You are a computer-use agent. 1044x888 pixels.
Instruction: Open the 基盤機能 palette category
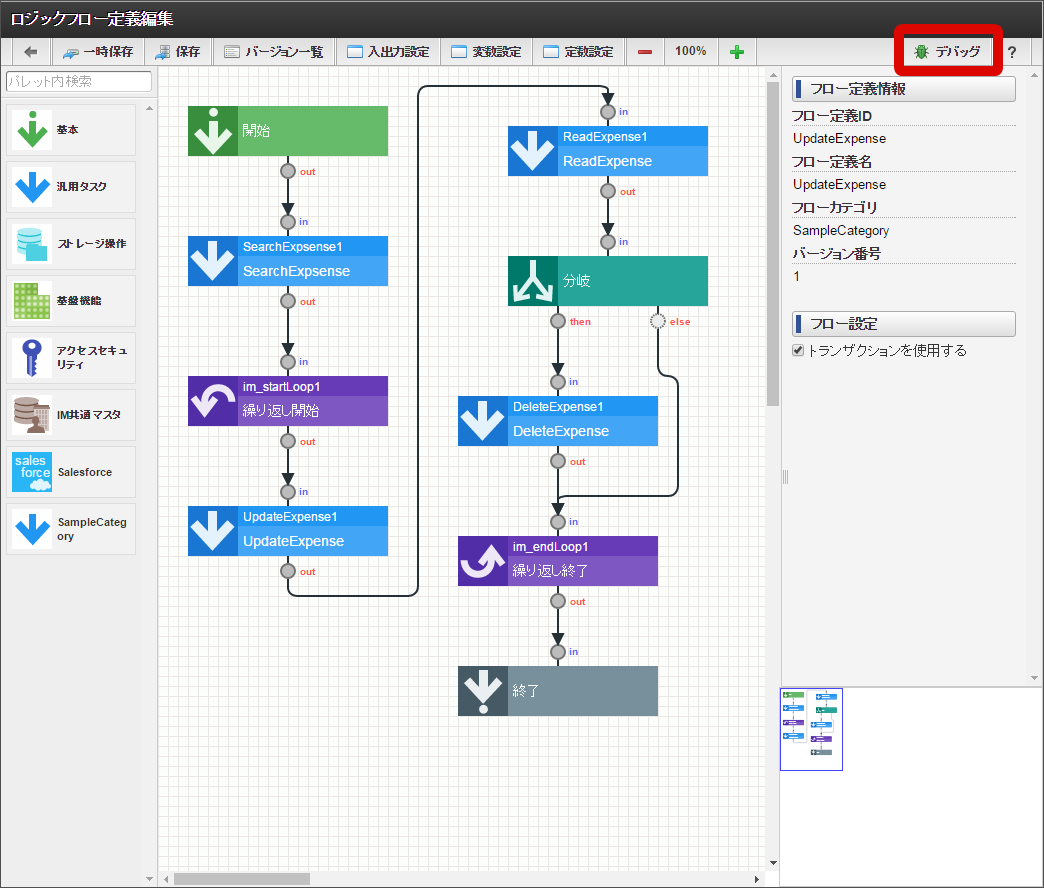pyautogui.click(x=71, y=301)
